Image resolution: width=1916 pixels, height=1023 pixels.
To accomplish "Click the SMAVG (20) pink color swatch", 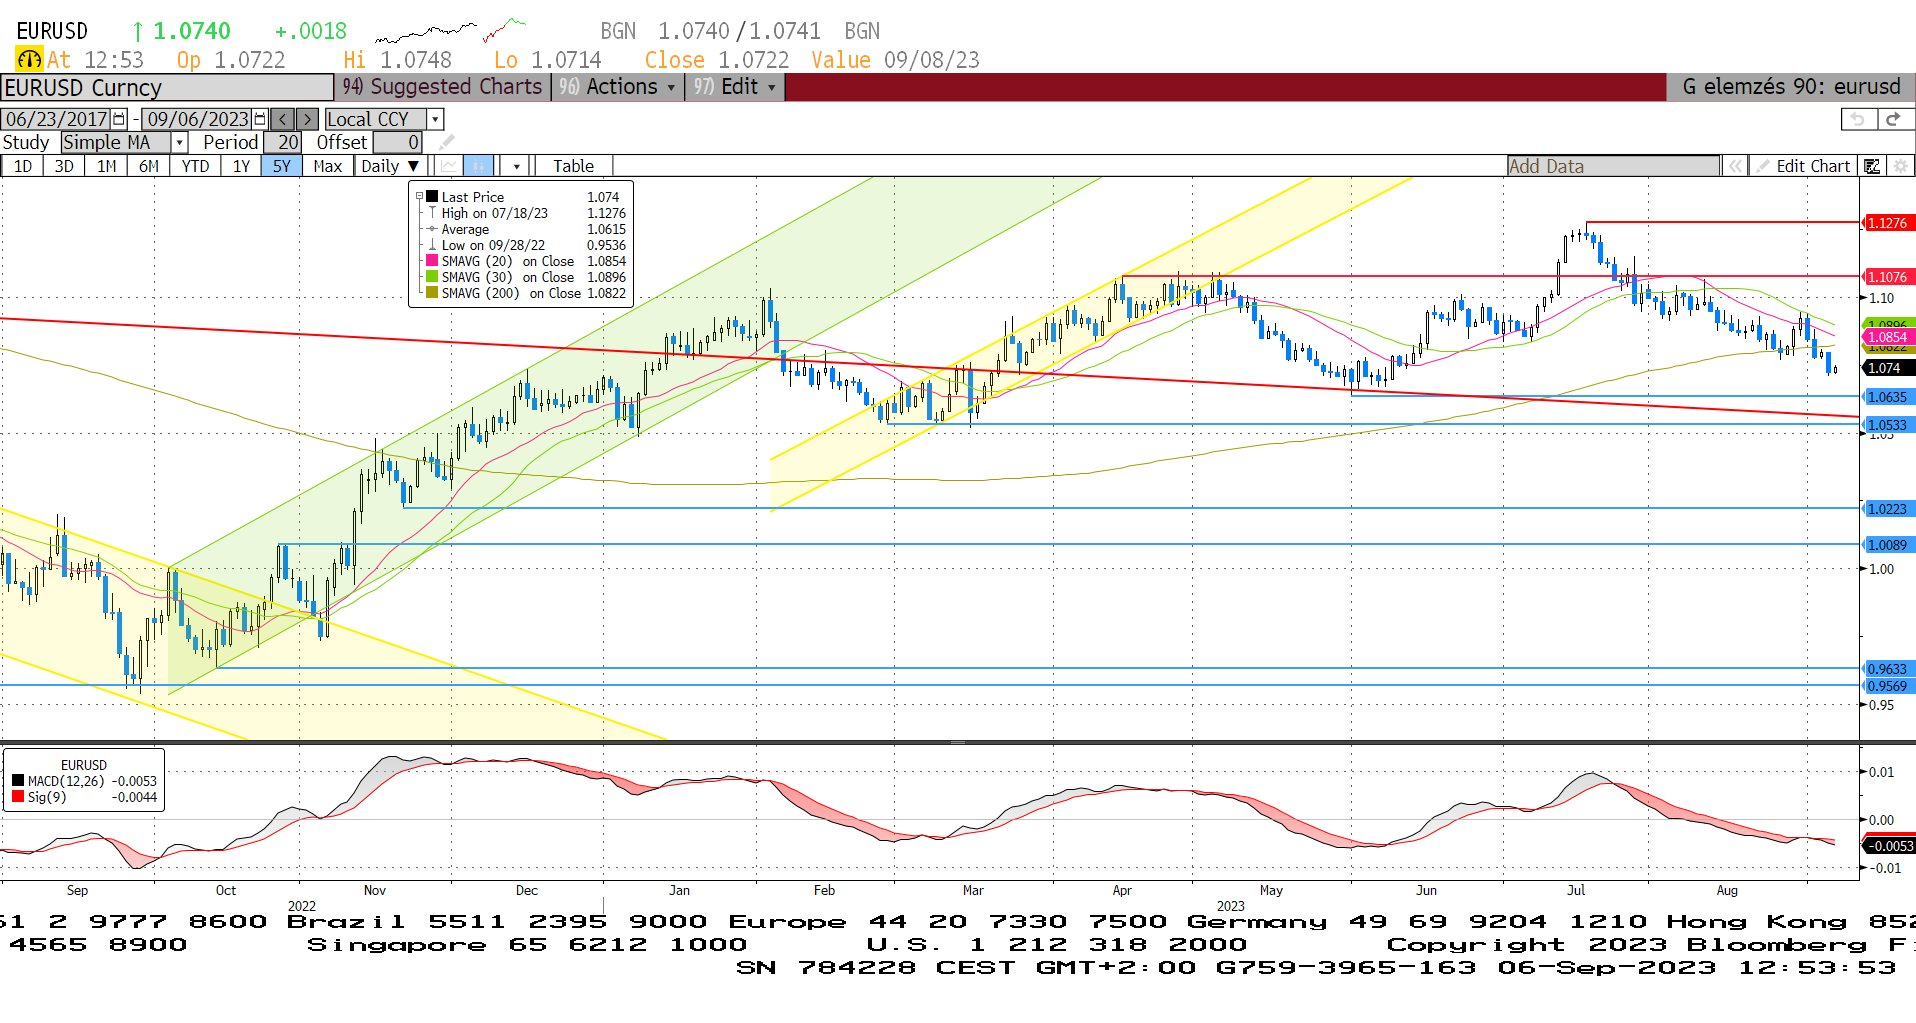I will click(x=432, y=261).
